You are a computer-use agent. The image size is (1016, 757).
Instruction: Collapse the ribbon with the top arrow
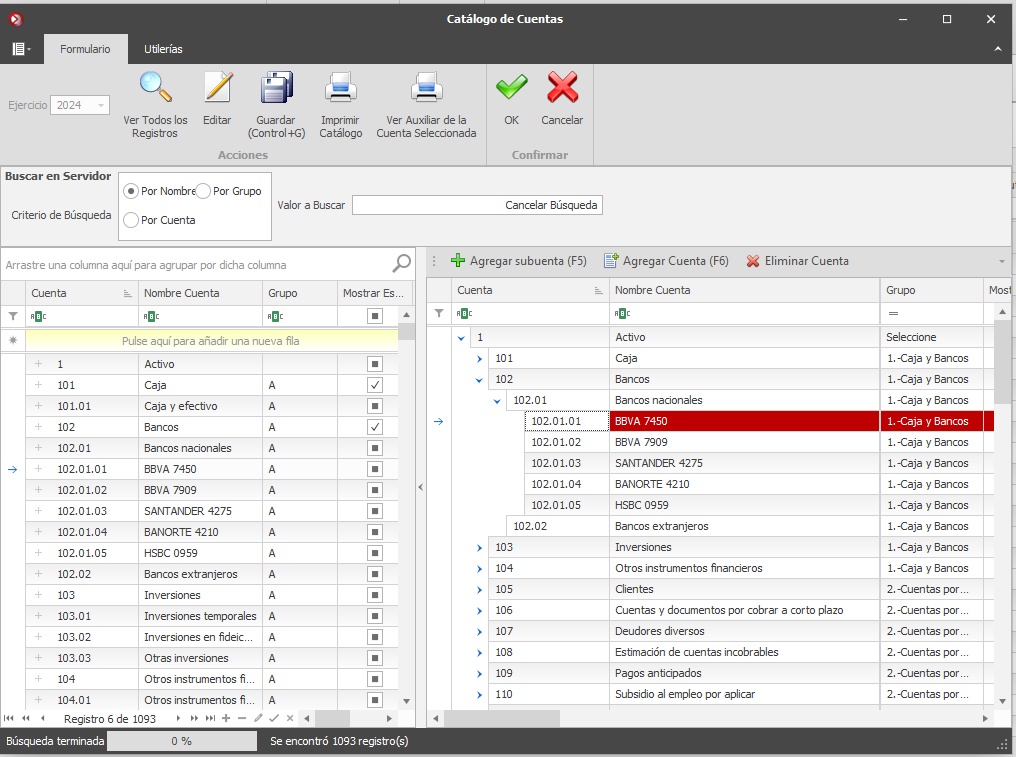coord(998,49)
